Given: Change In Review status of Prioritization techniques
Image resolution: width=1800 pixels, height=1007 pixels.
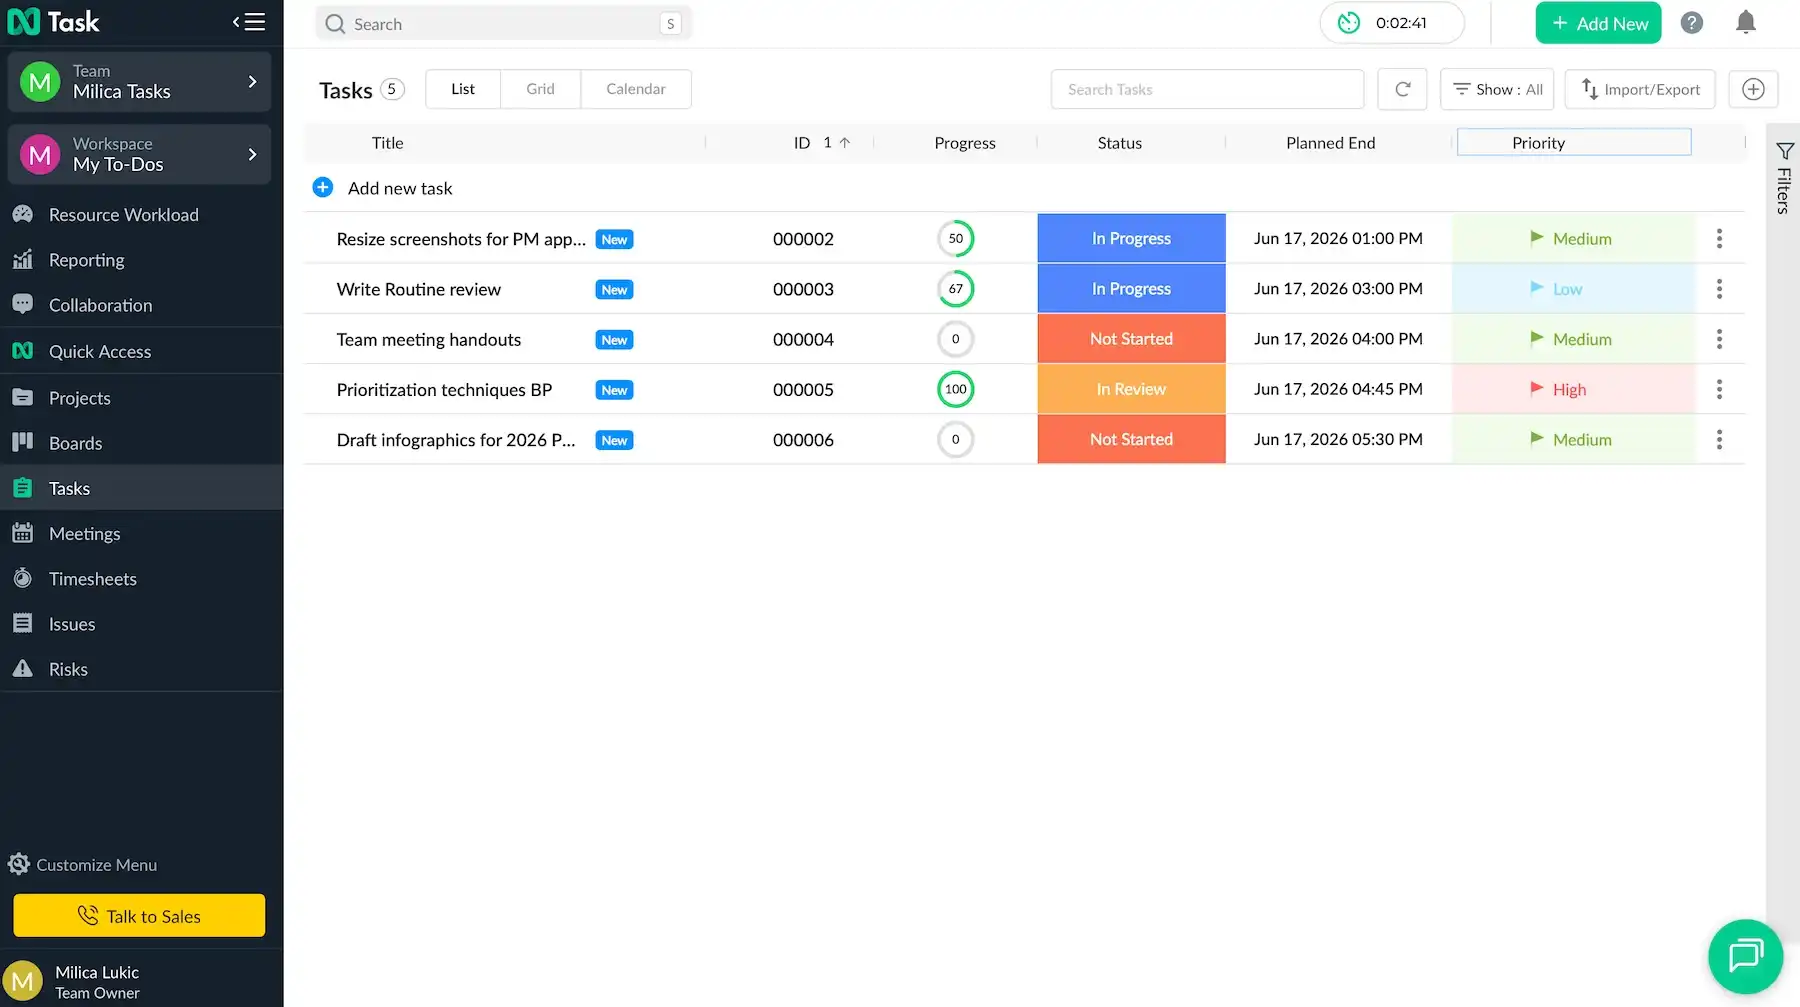Looking at the screenshot, I should pyautogui.click(x=1131, y=389).
